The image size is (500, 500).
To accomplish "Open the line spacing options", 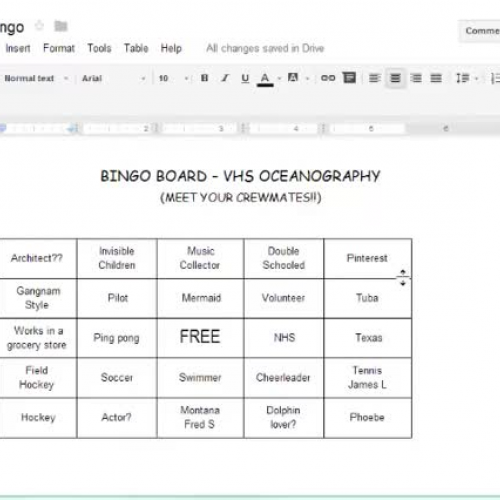I will click(x=464, y=78).
